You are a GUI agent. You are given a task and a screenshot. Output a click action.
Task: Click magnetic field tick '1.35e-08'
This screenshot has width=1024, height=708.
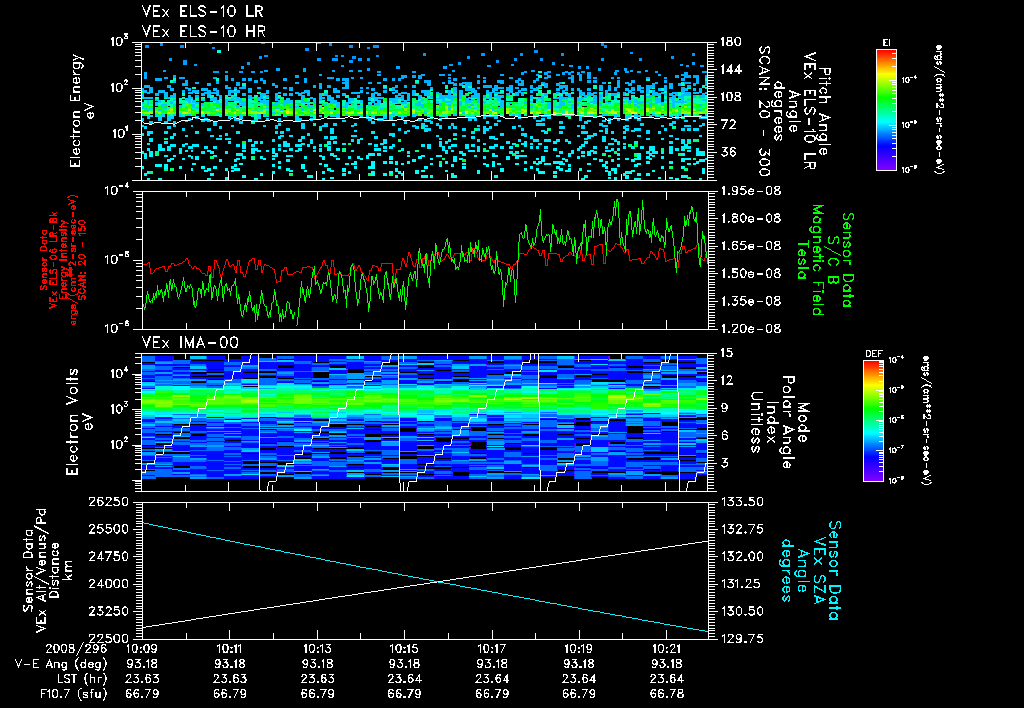point(750,301)
